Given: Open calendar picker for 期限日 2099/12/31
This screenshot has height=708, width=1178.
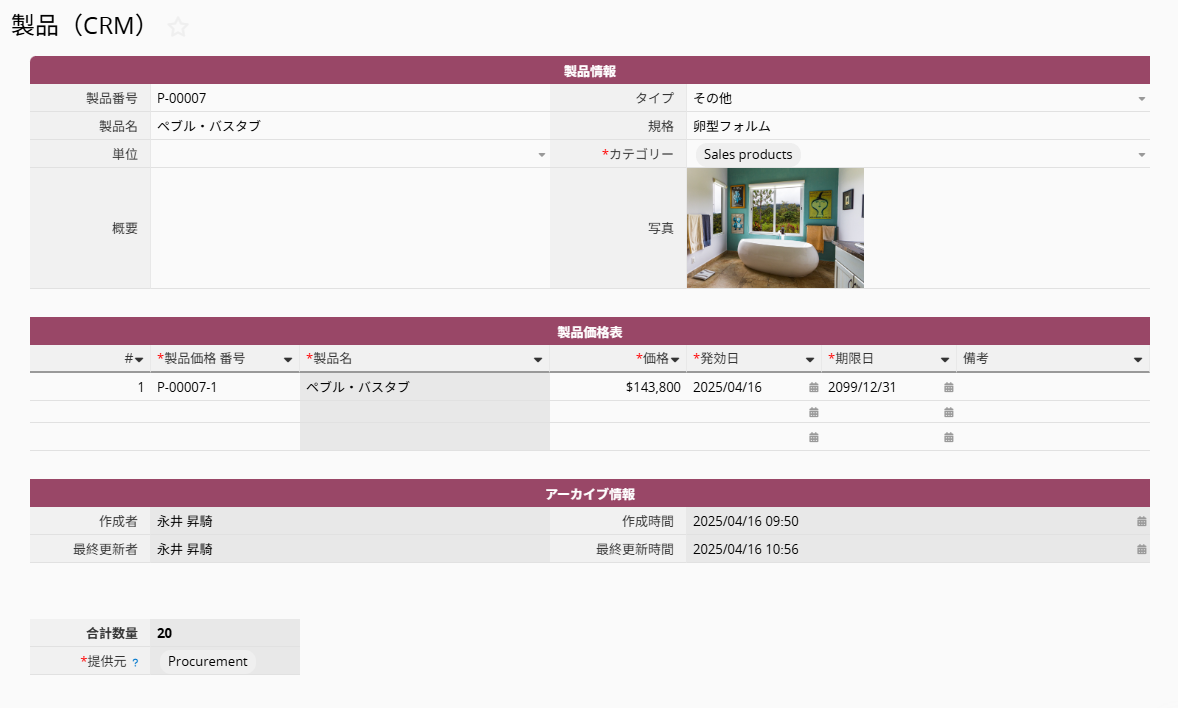Looking at the screenshot, I should (948, 387).
